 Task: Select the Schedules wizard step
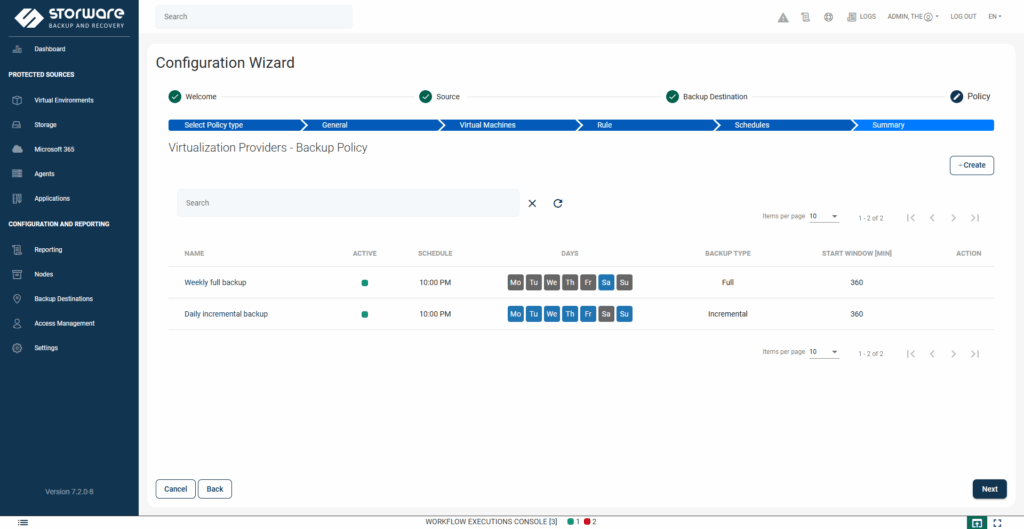[752, 125]
